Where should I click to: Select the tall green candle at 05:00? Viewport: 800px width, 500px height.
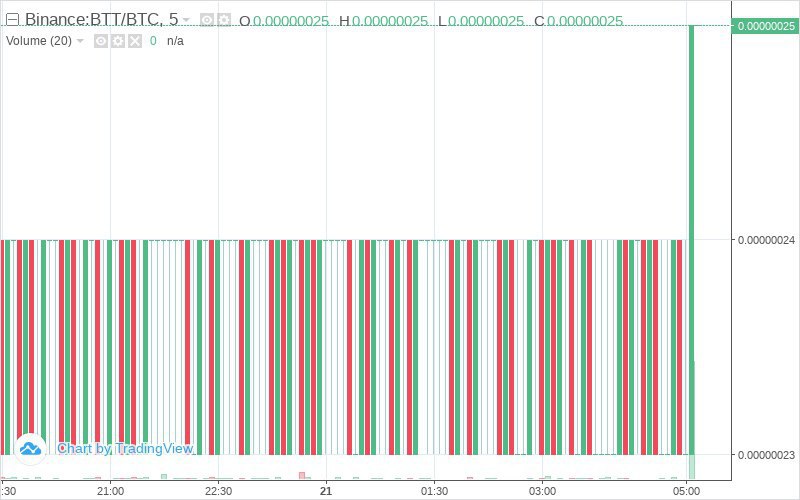click(x=692, y=240)
